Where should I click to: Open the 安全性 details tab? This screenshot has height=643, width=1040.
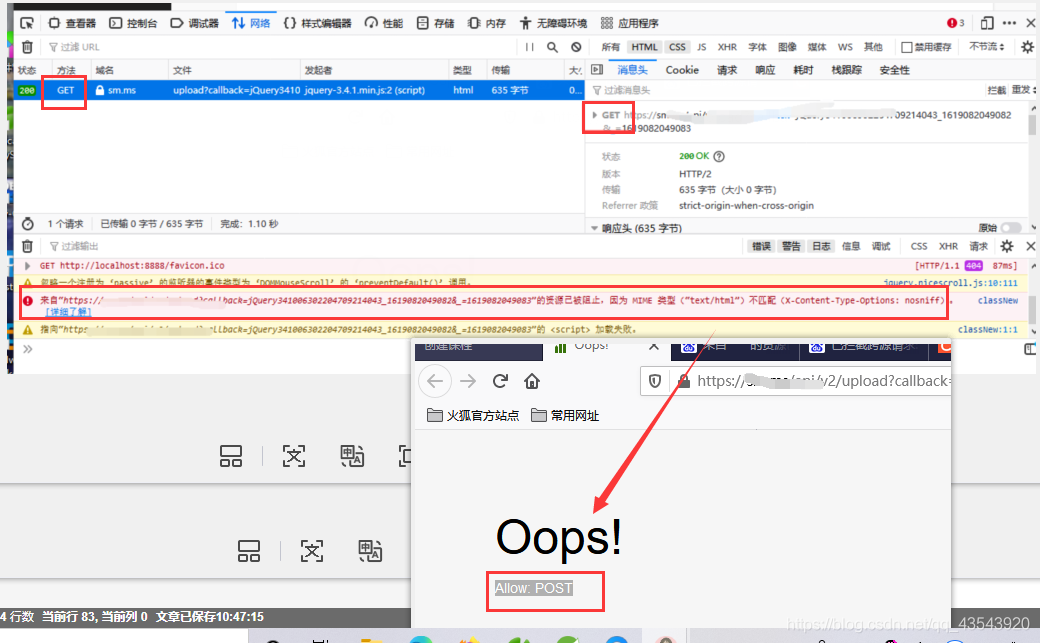point(895,70)
